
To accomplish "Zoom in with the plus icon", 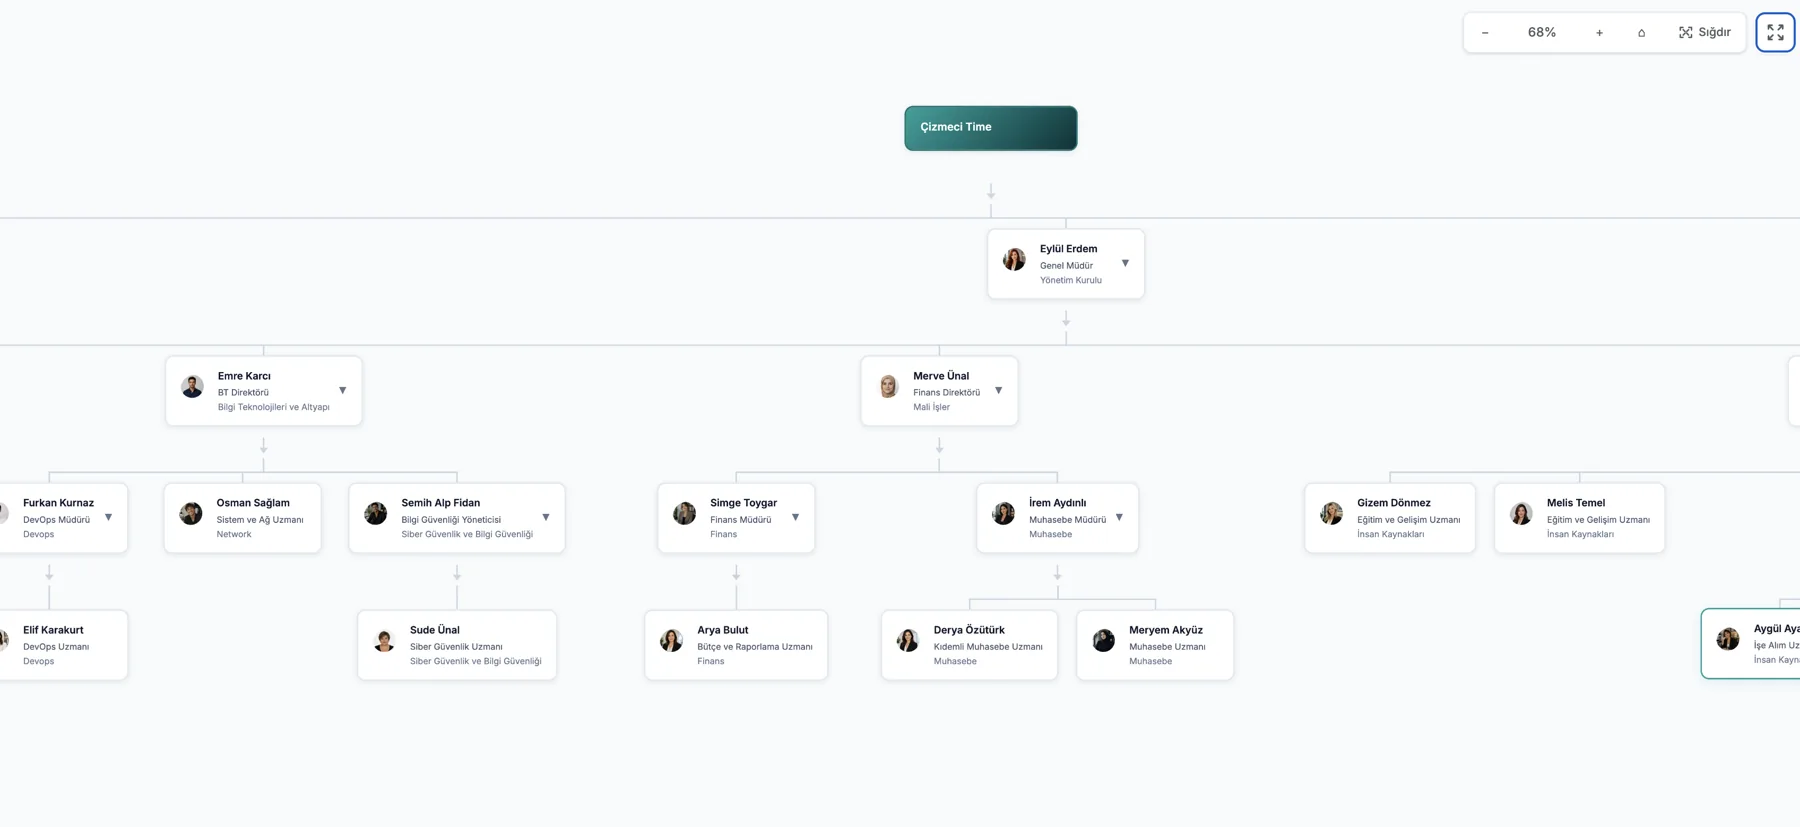I will pos(1599,33).
